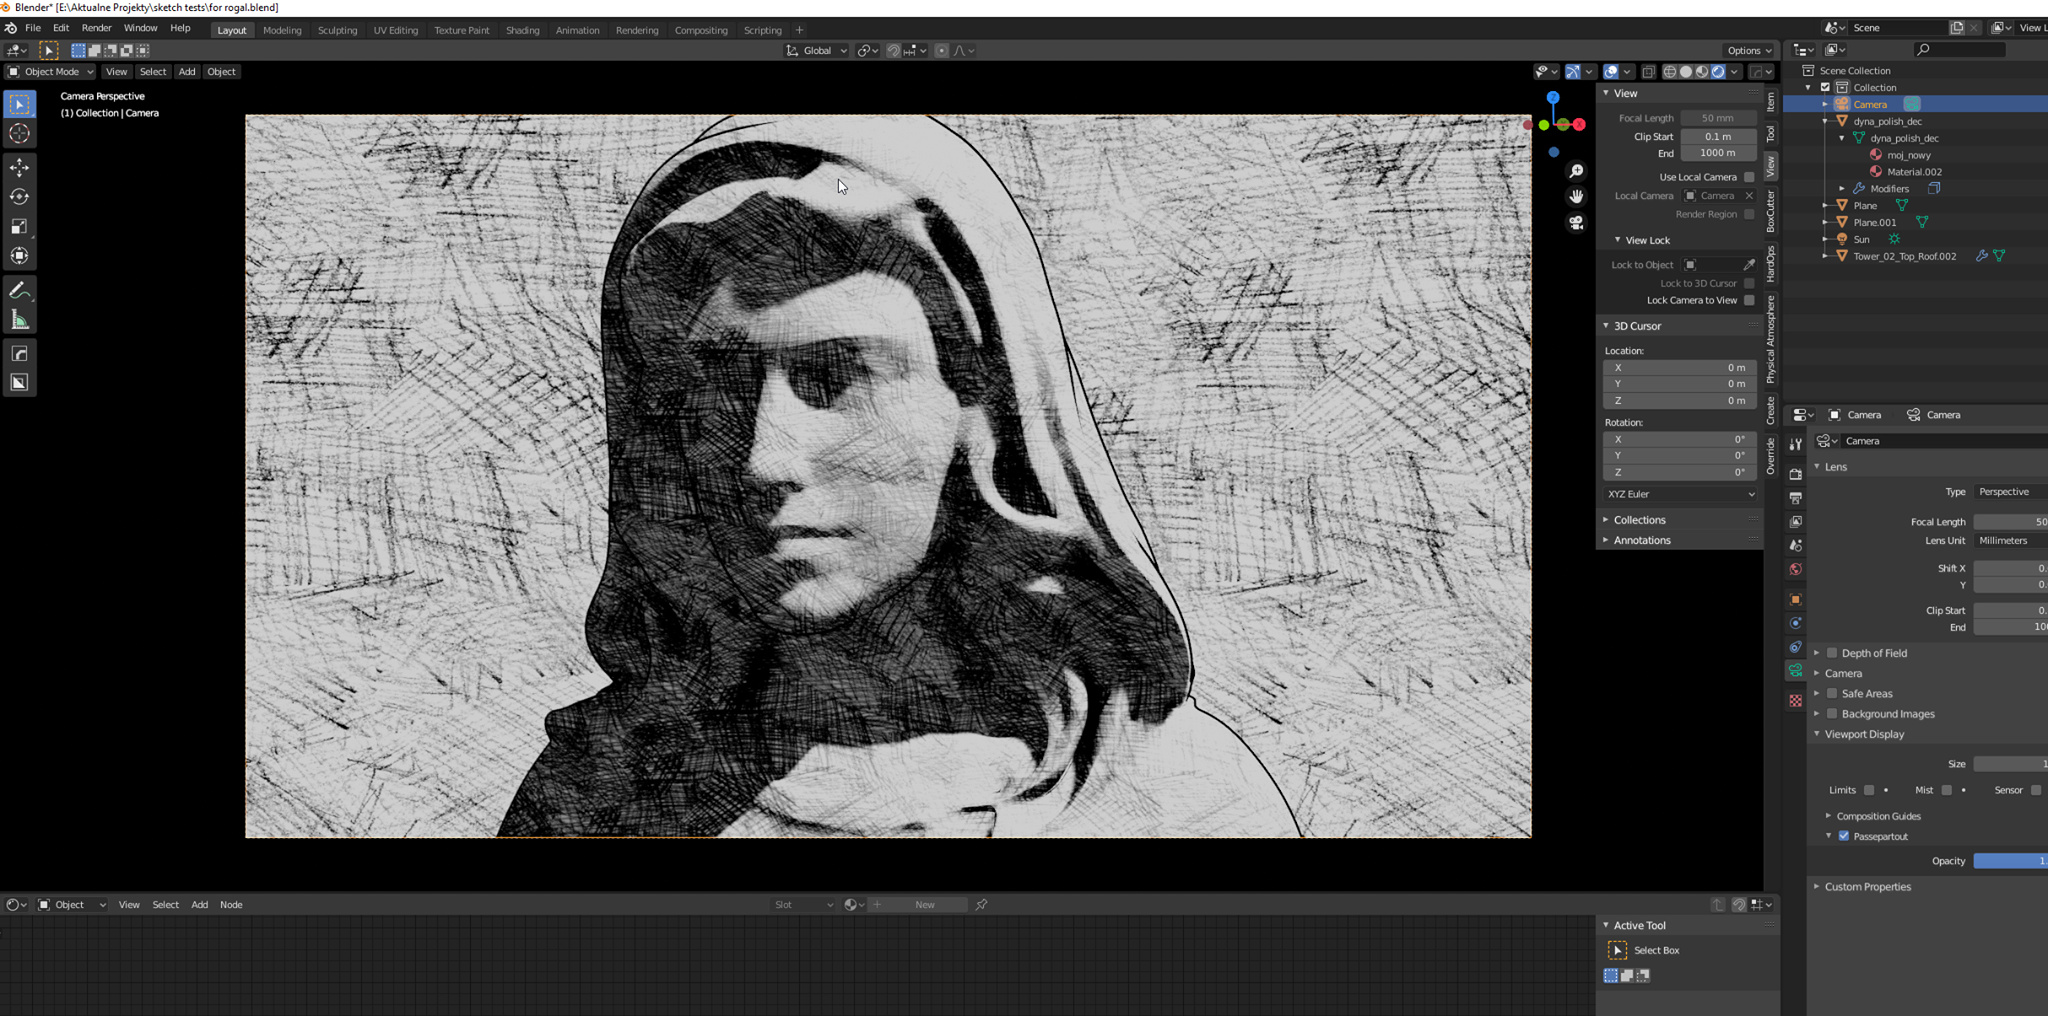This screenshot has width=2048, height=1016.
Task: Activate the Annotate tool
Action: 19,290
